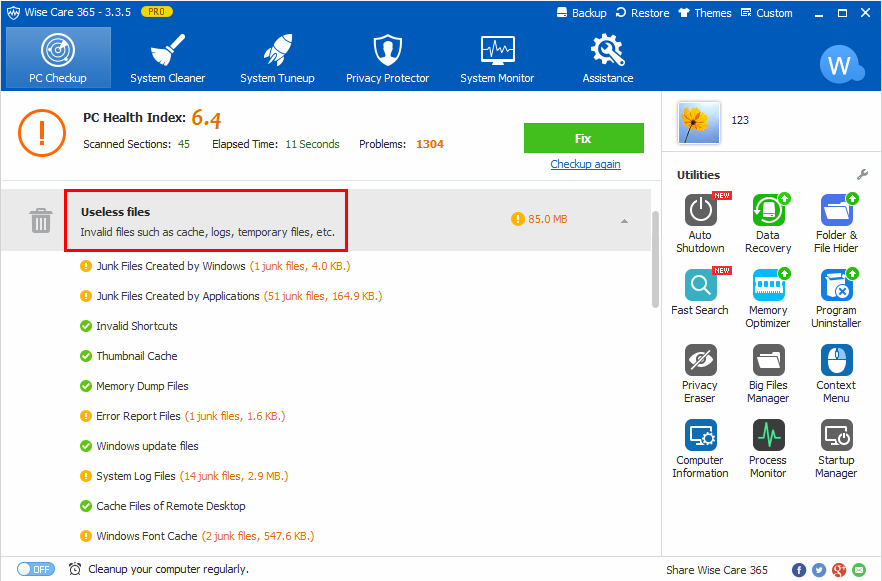Select Cache Files of Remote Desktop row
This screenshot has height=581, width=882.
[x=163, y=506]
